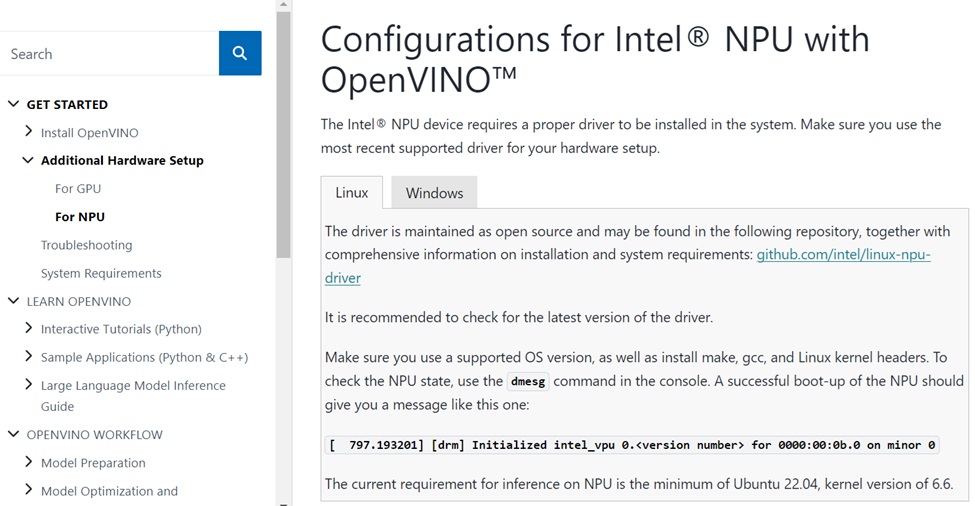Switch to the Windows tab
Screen dimensions: 975x506
click(434, 193)
